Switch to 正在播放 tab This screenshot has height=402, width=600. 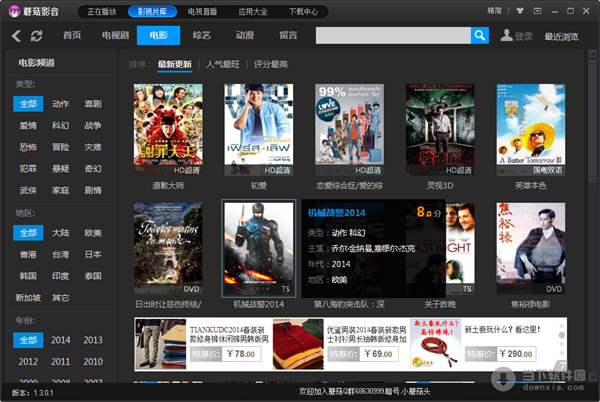[101, 12]
